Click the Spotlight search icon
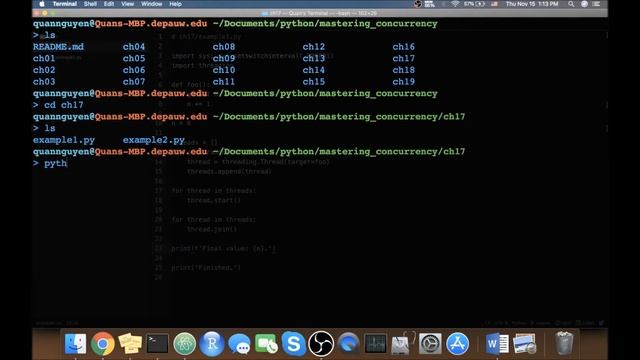 571,4
